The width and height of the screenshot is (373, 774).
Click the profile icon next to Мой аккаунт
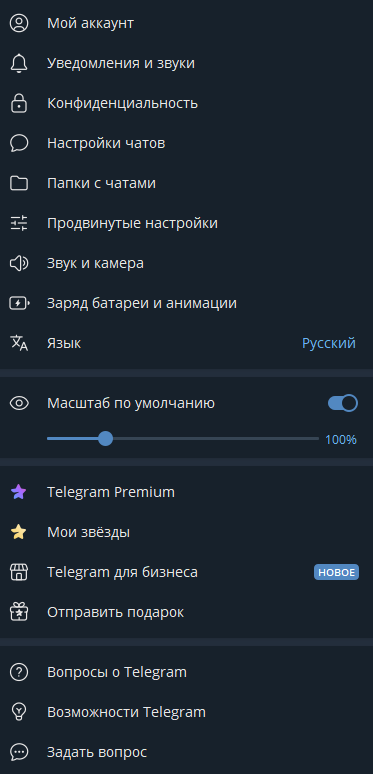pyautogui.click(x=19, y=23)
